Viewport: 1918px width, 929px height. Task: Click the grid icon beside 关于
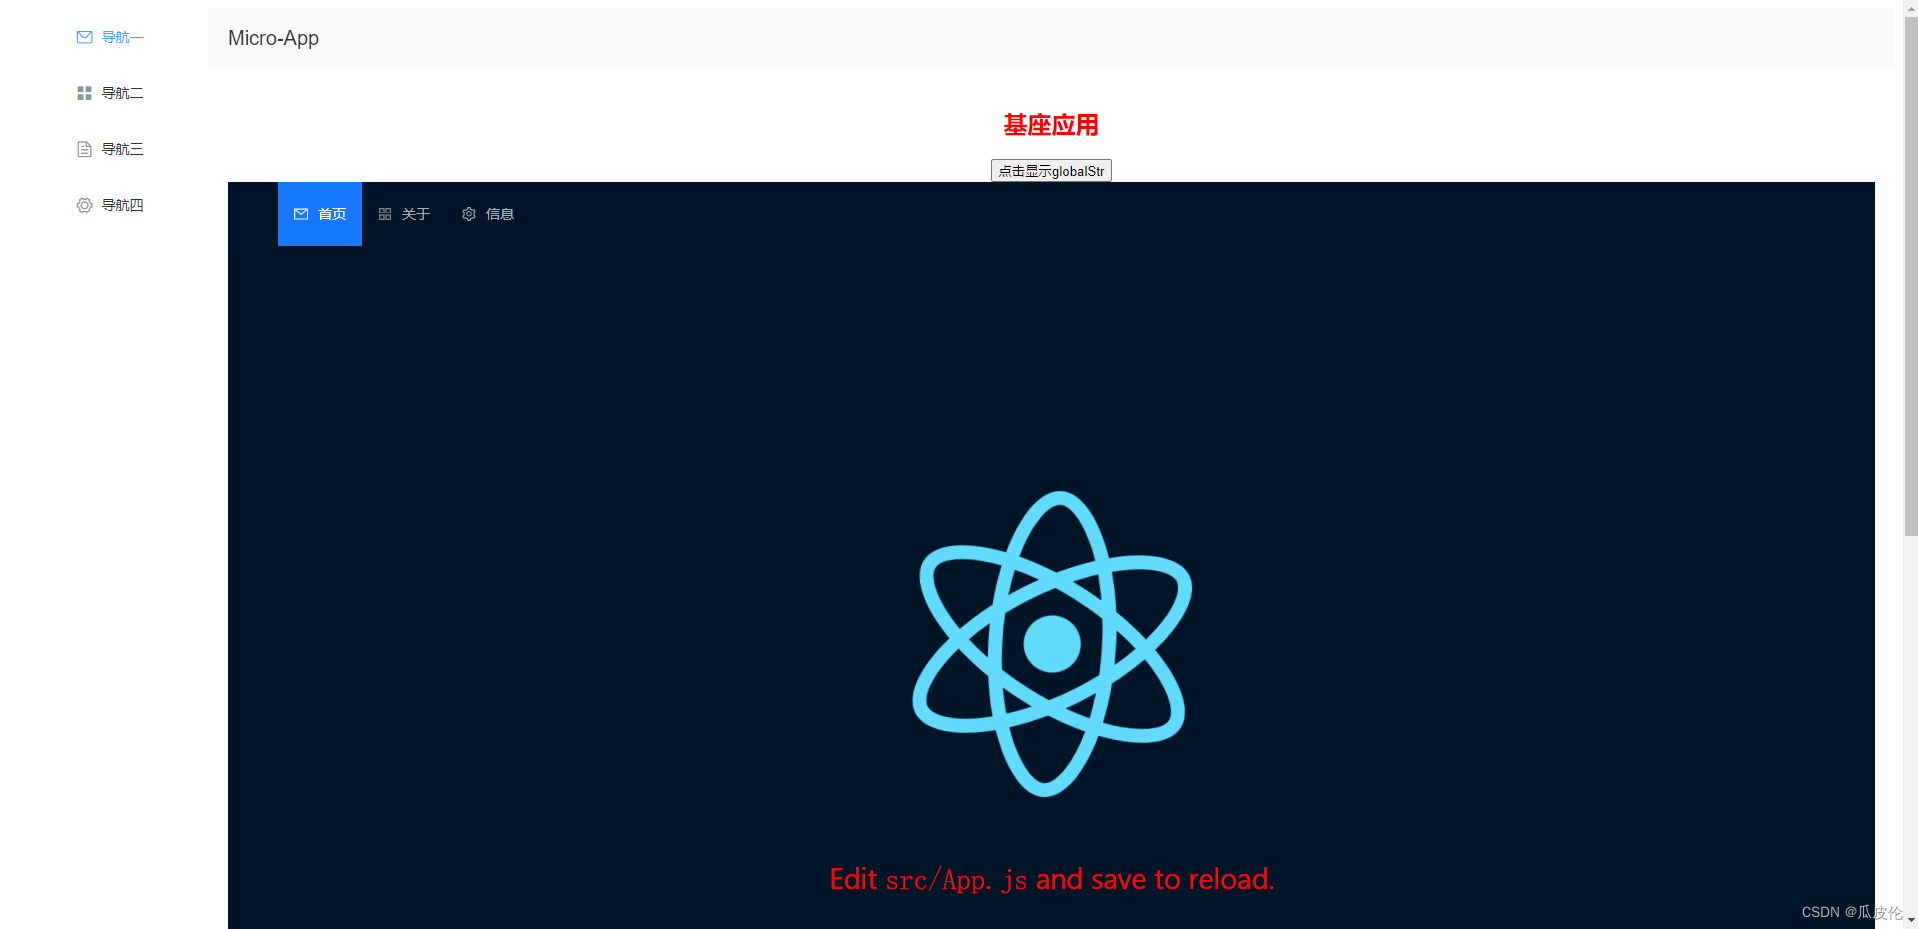pos(385,214)
